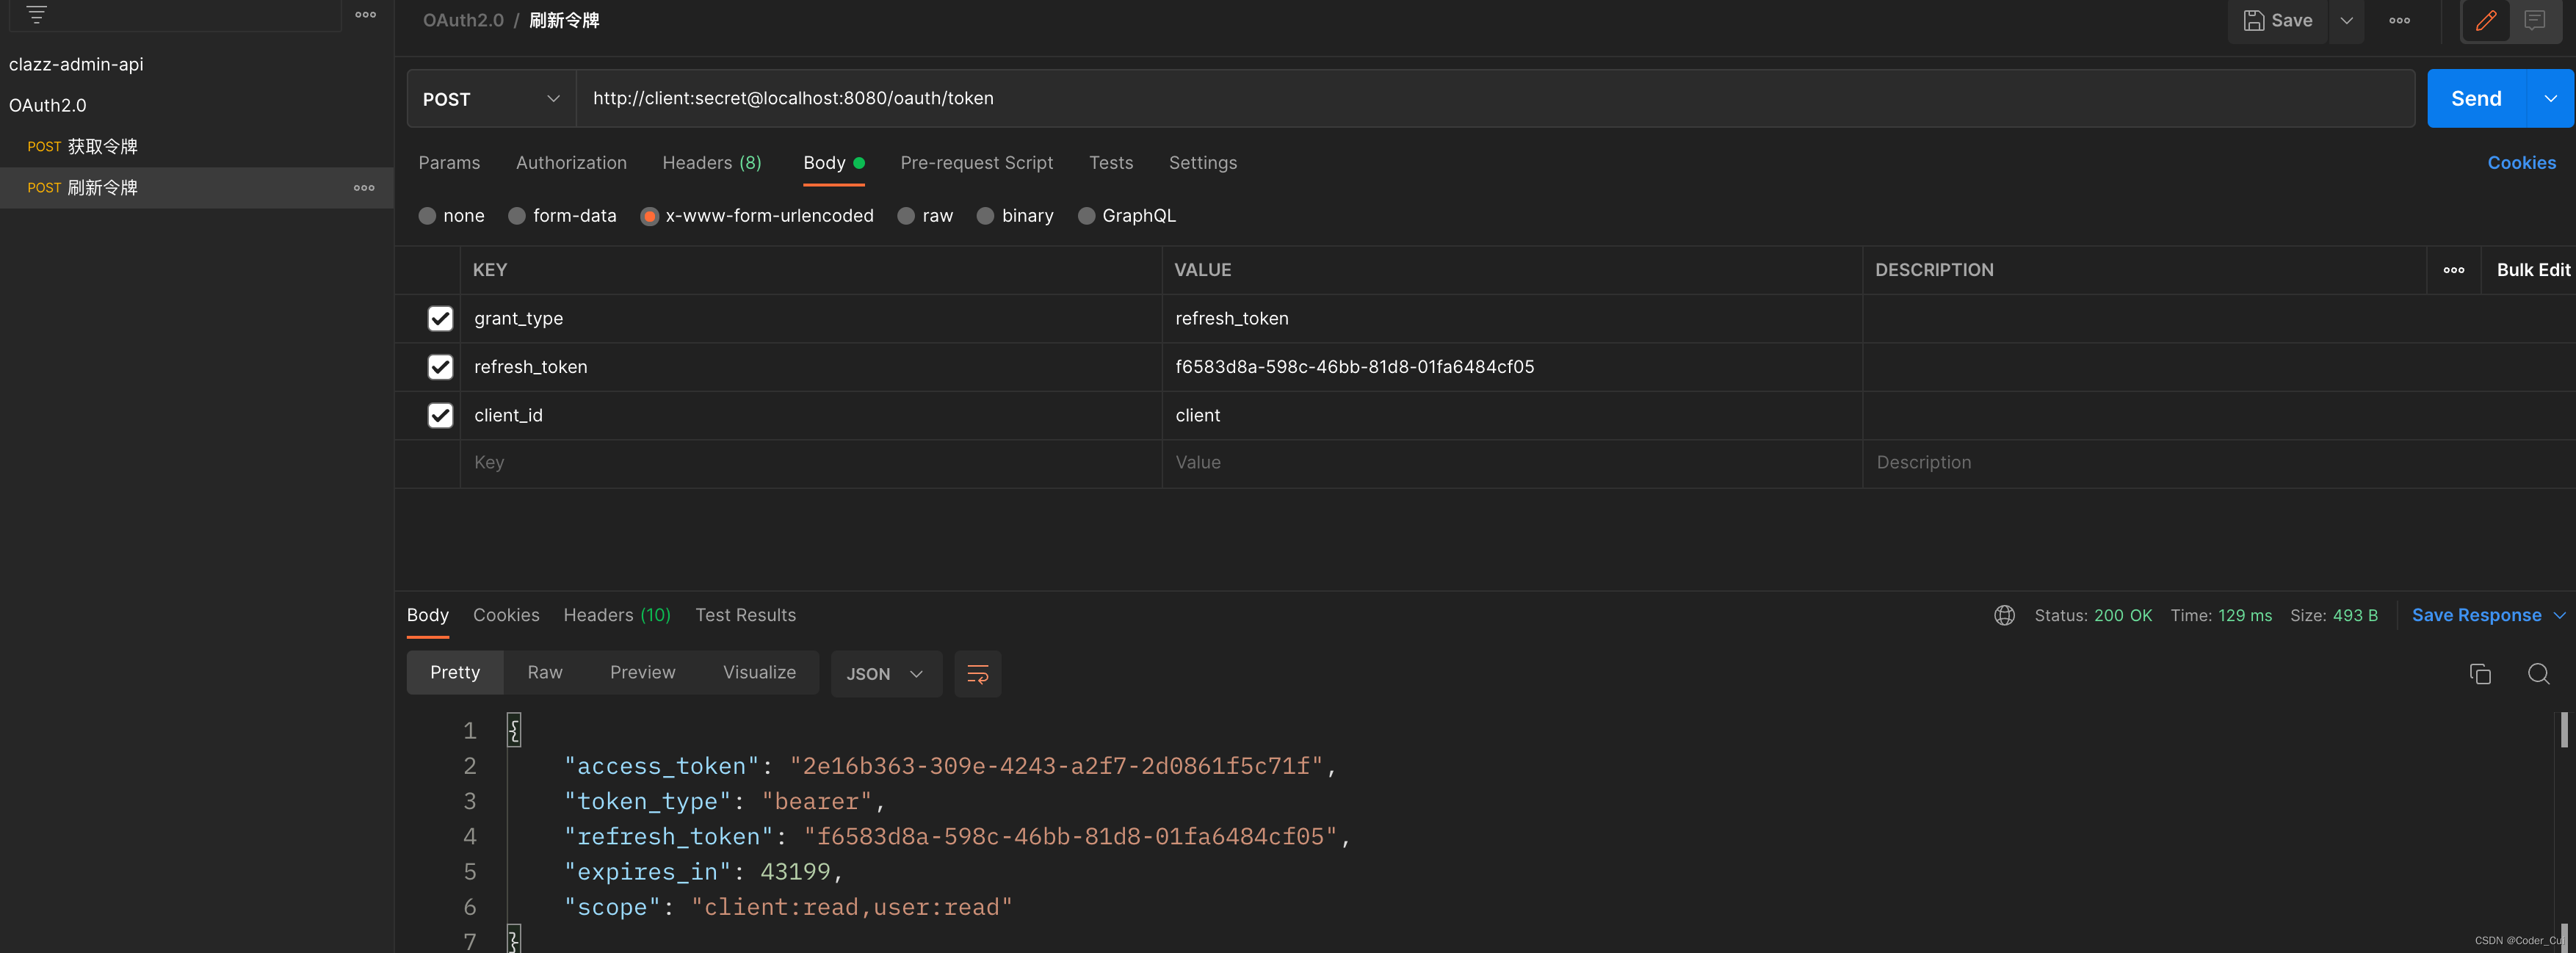Select the raw body type radio button
The width and height of the screenshot is (2576, 953).
pyautogui.click(x=906, y=216)
